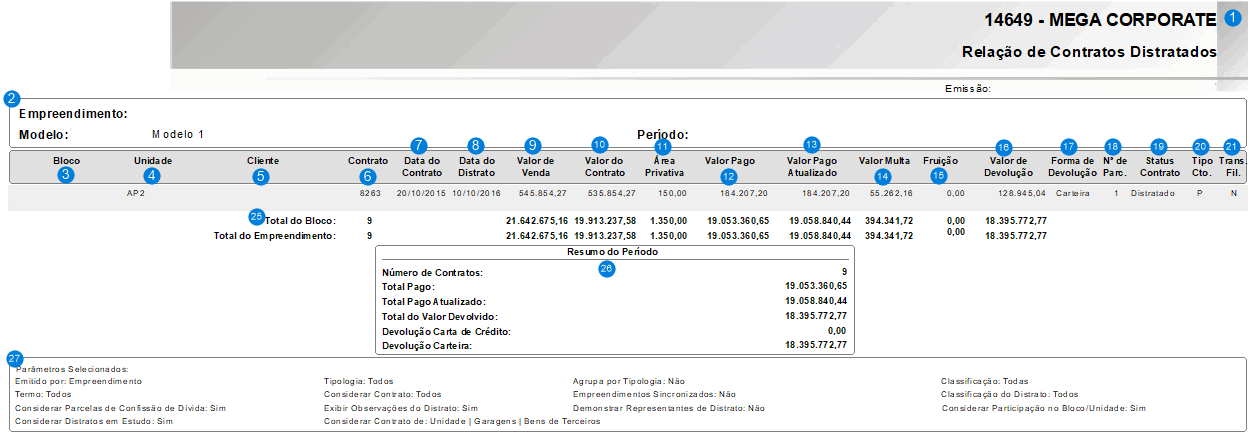Click 'Classificação do Distrato: Todos' parameter
This screenshot has width=1254, height=444.
pos(1010,394)
